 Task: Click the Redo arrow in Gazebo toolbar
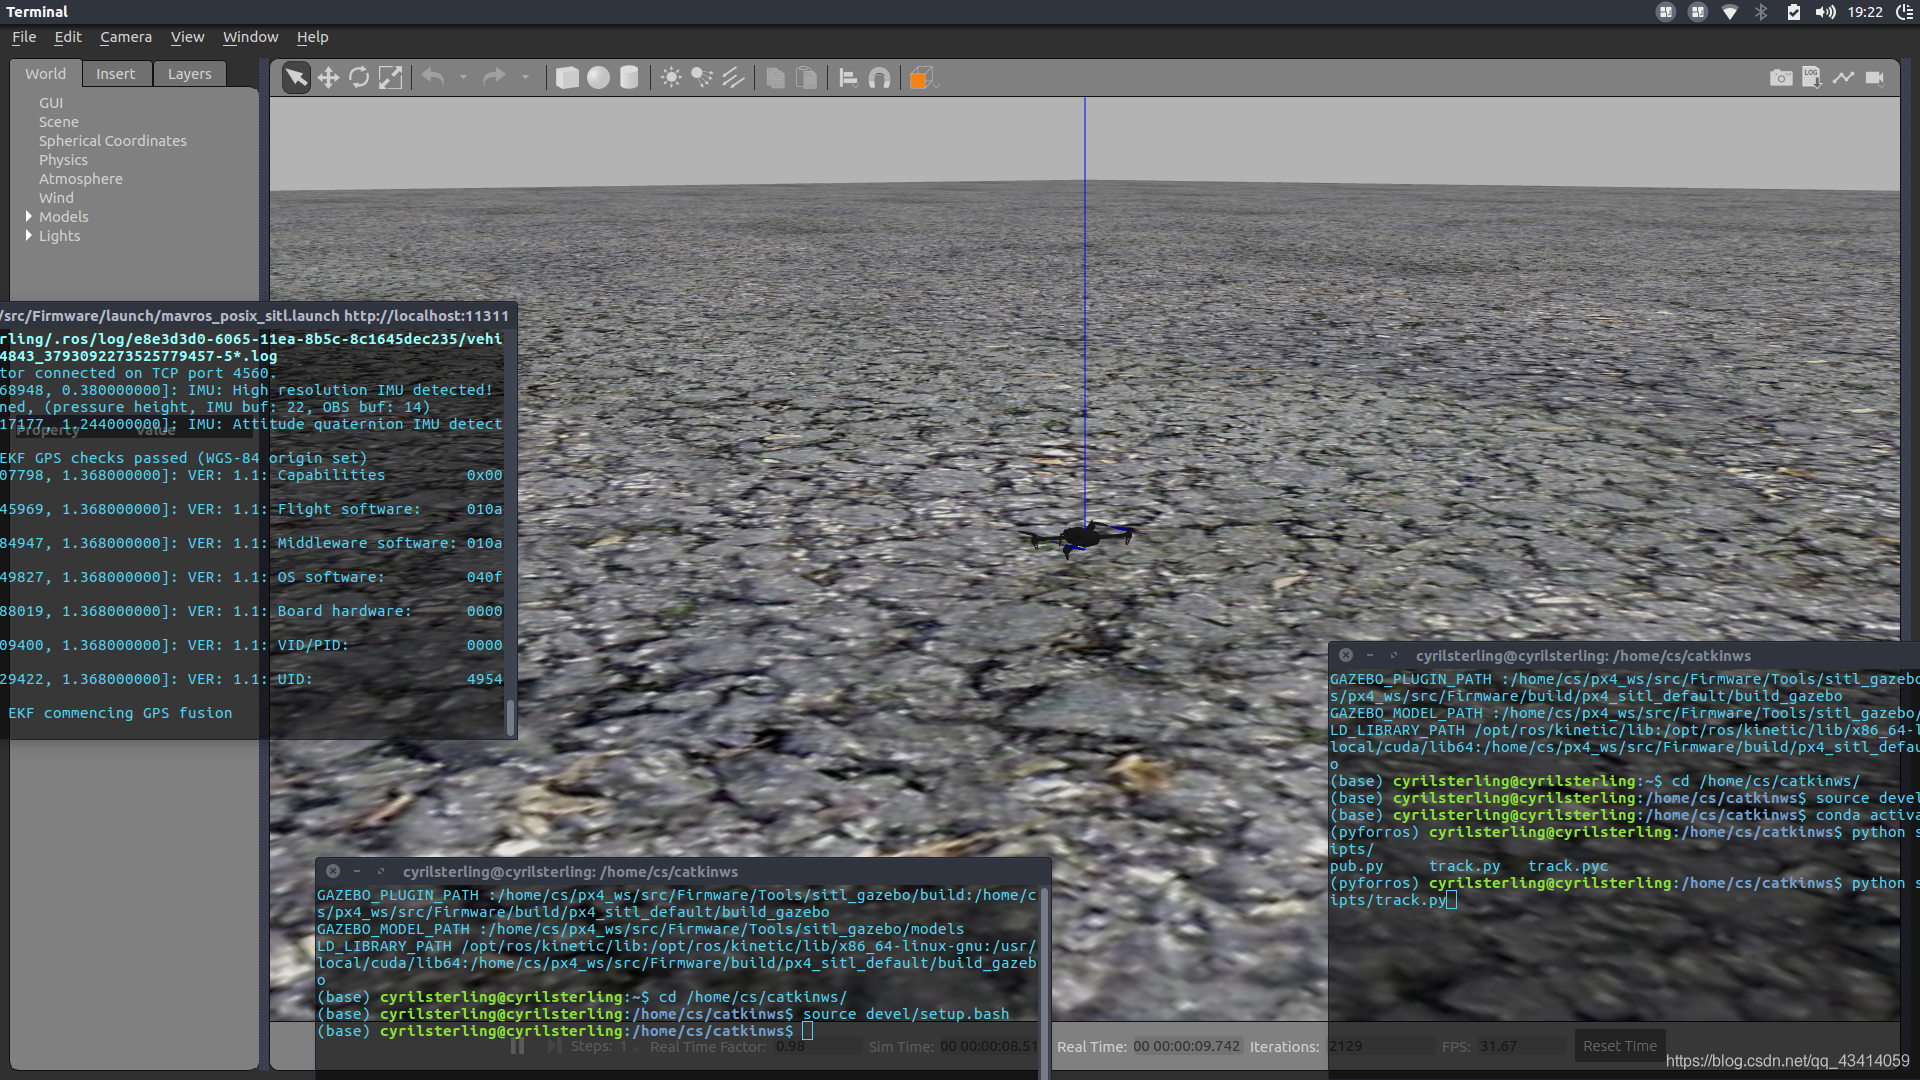coord(494,77)
